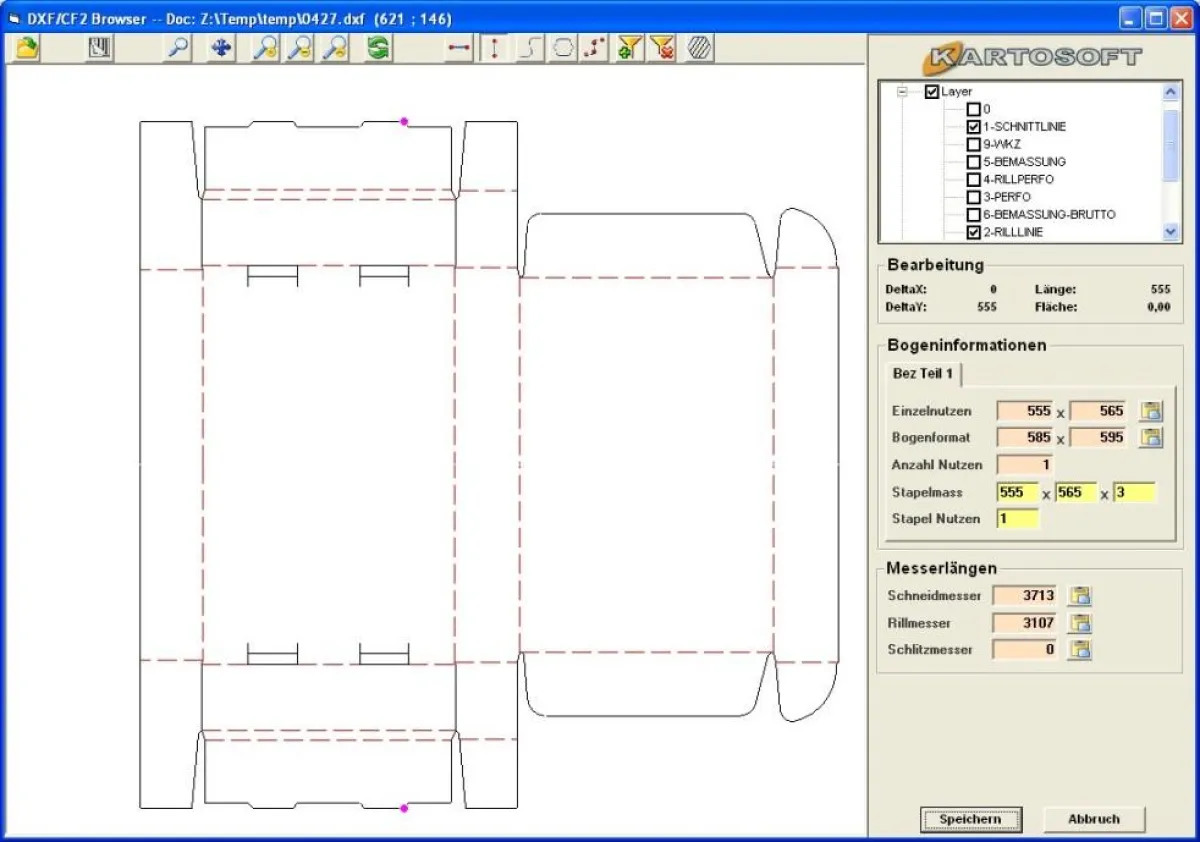Image resolution: width=1200 pixels, height=842 pixels.
Task: Enable the 5-BEMASSUNG layer checkbox
Action: coord(974,161)
